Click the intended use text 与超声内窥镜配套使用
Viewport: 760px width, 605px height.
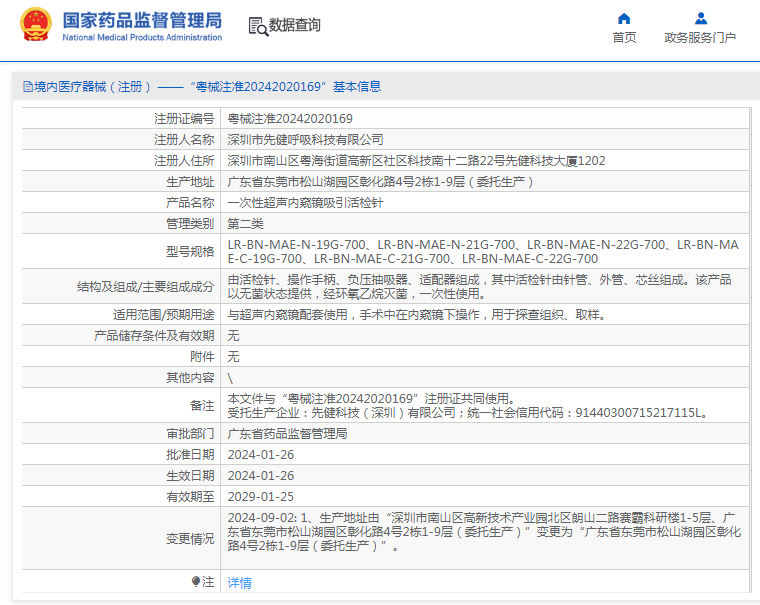[417, 315]
